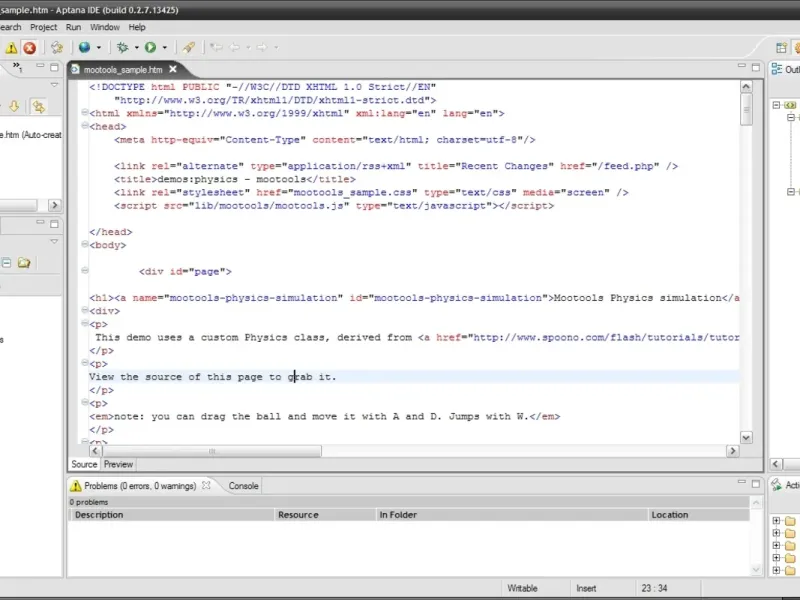Viewport: 800px width, 600px height.
Task: Click the green Run button icon
Action: tap(150, 47)
